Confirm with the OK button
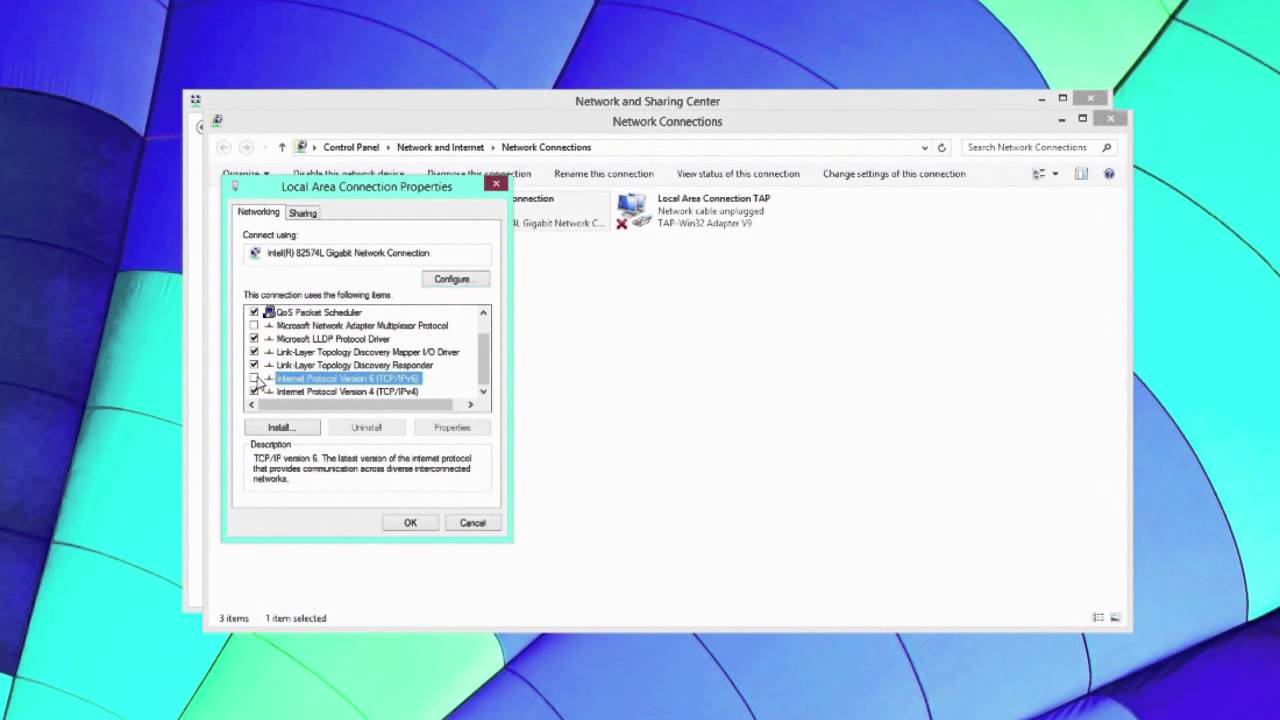1280x720 pixels. [x=410, y=523]
